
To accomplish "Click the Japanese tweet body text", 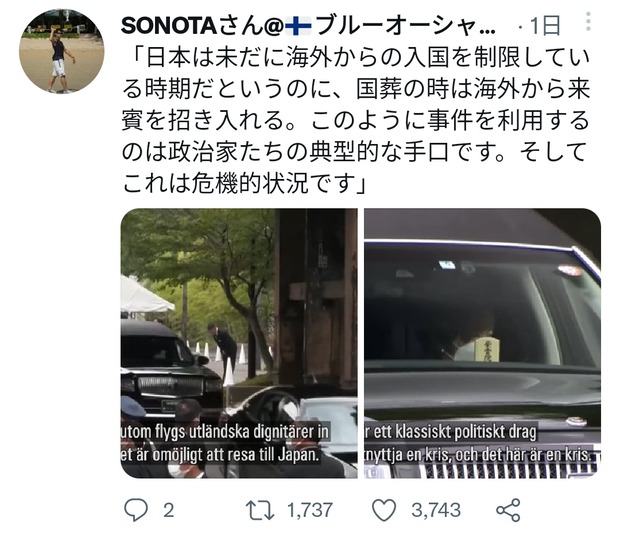I will 356,120.
